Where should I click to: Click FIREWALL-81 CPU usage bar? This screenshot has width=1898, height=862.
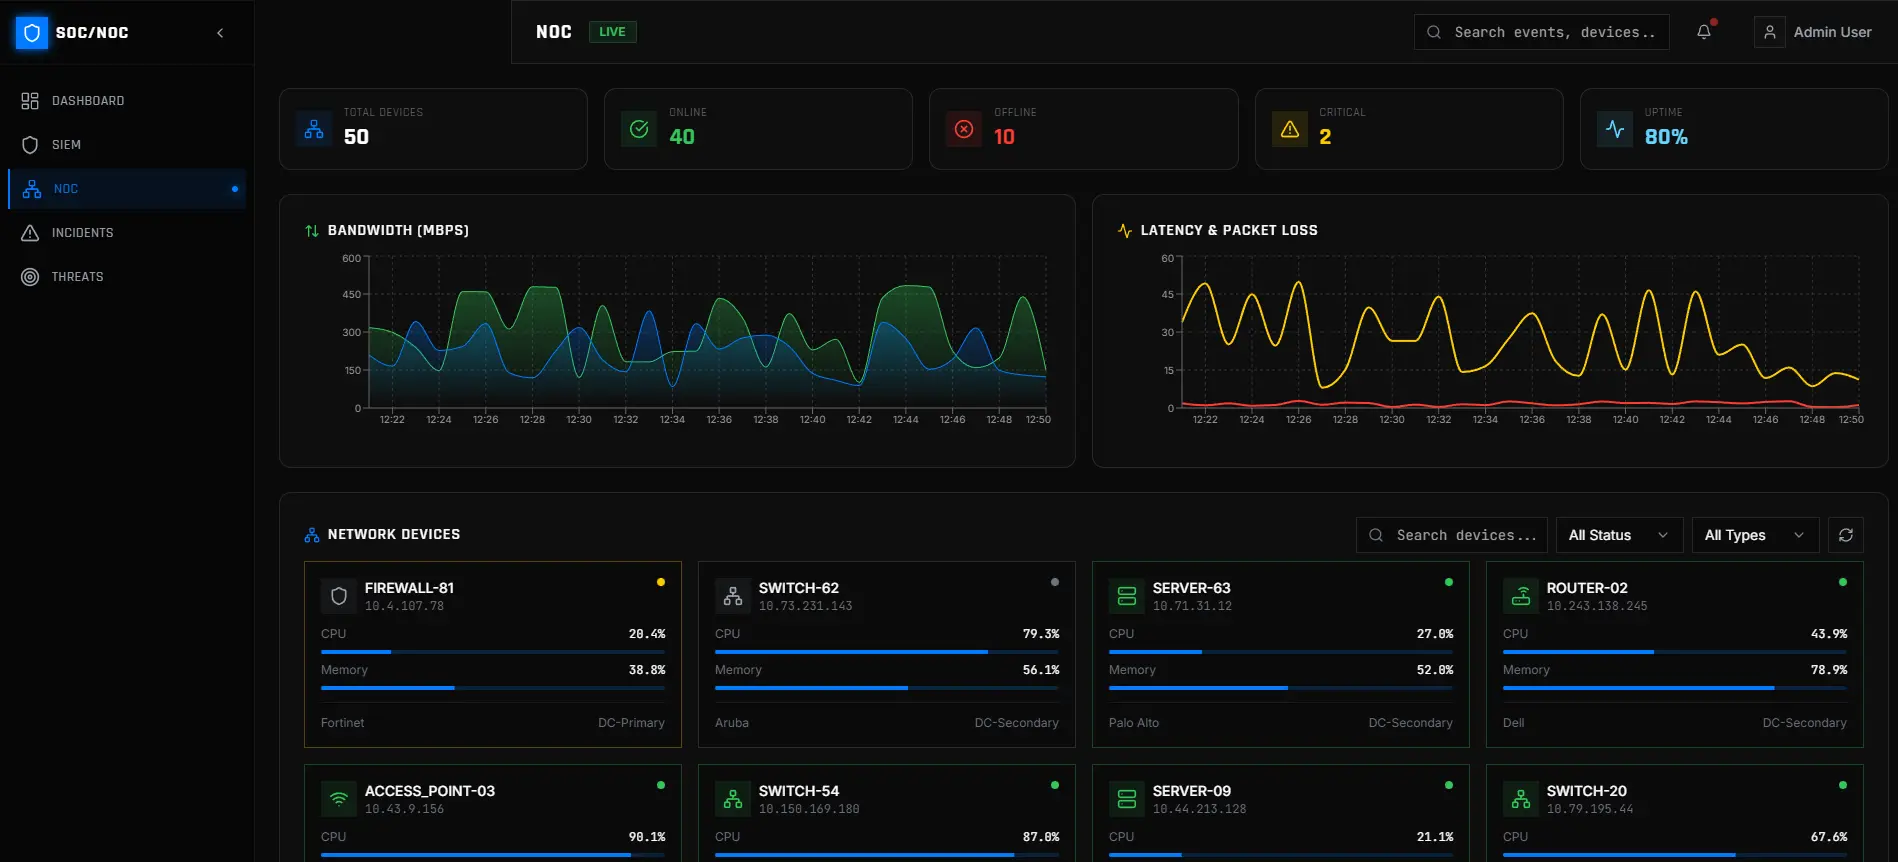coord(493,652)
